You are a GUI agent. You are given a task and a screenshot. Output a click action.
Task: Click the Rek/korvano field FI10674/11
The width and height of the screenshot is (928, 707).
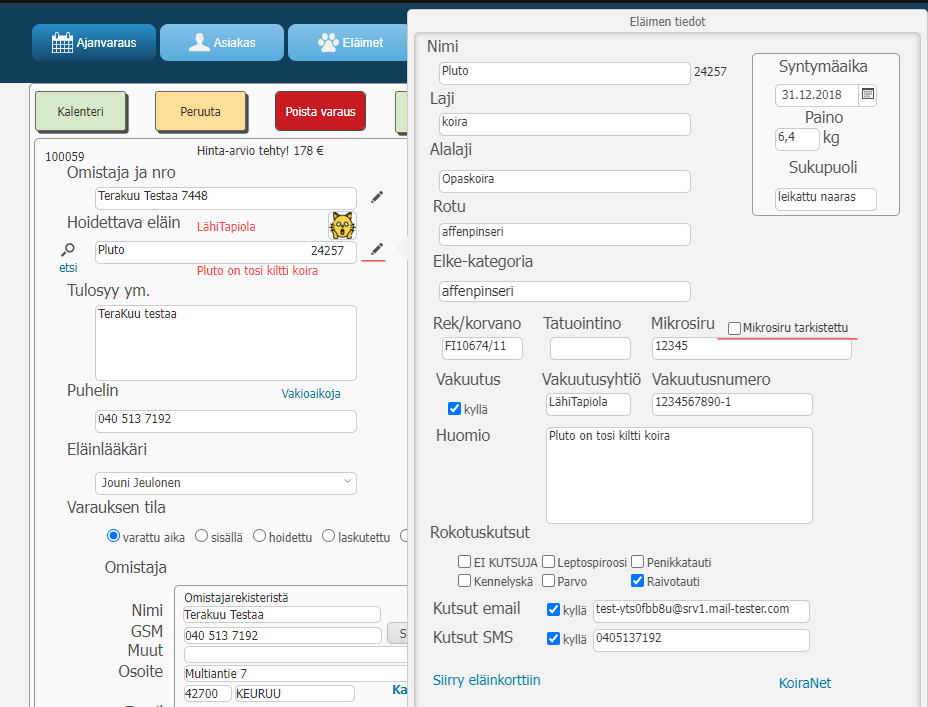(x=482, y=348)
